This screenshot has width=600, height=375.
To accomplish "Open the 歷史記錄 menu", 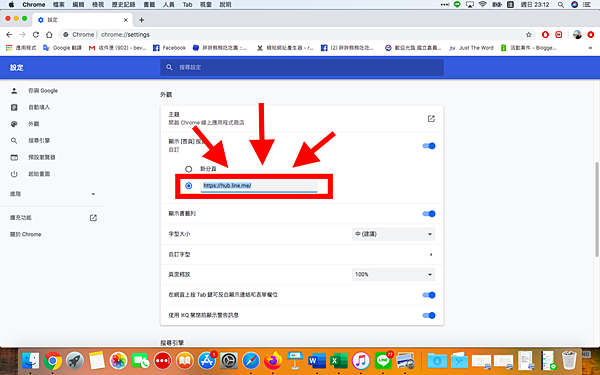I will (x=124, y=5).
